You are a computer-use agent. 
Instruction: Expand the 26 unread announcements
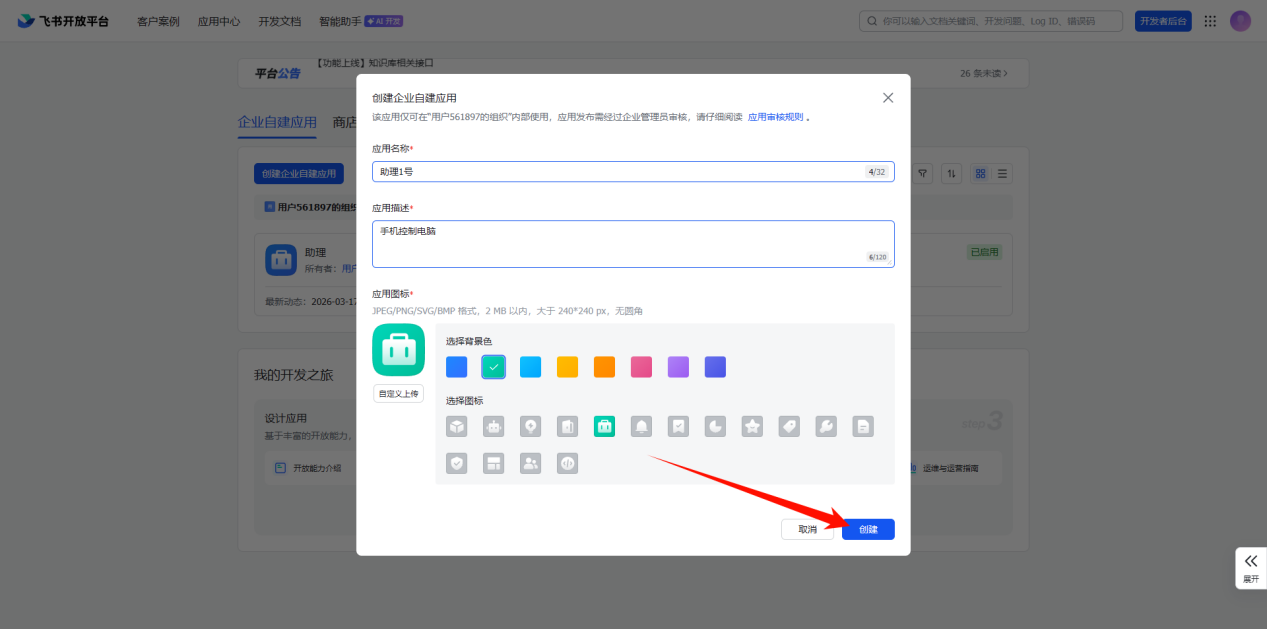point(984,73)
